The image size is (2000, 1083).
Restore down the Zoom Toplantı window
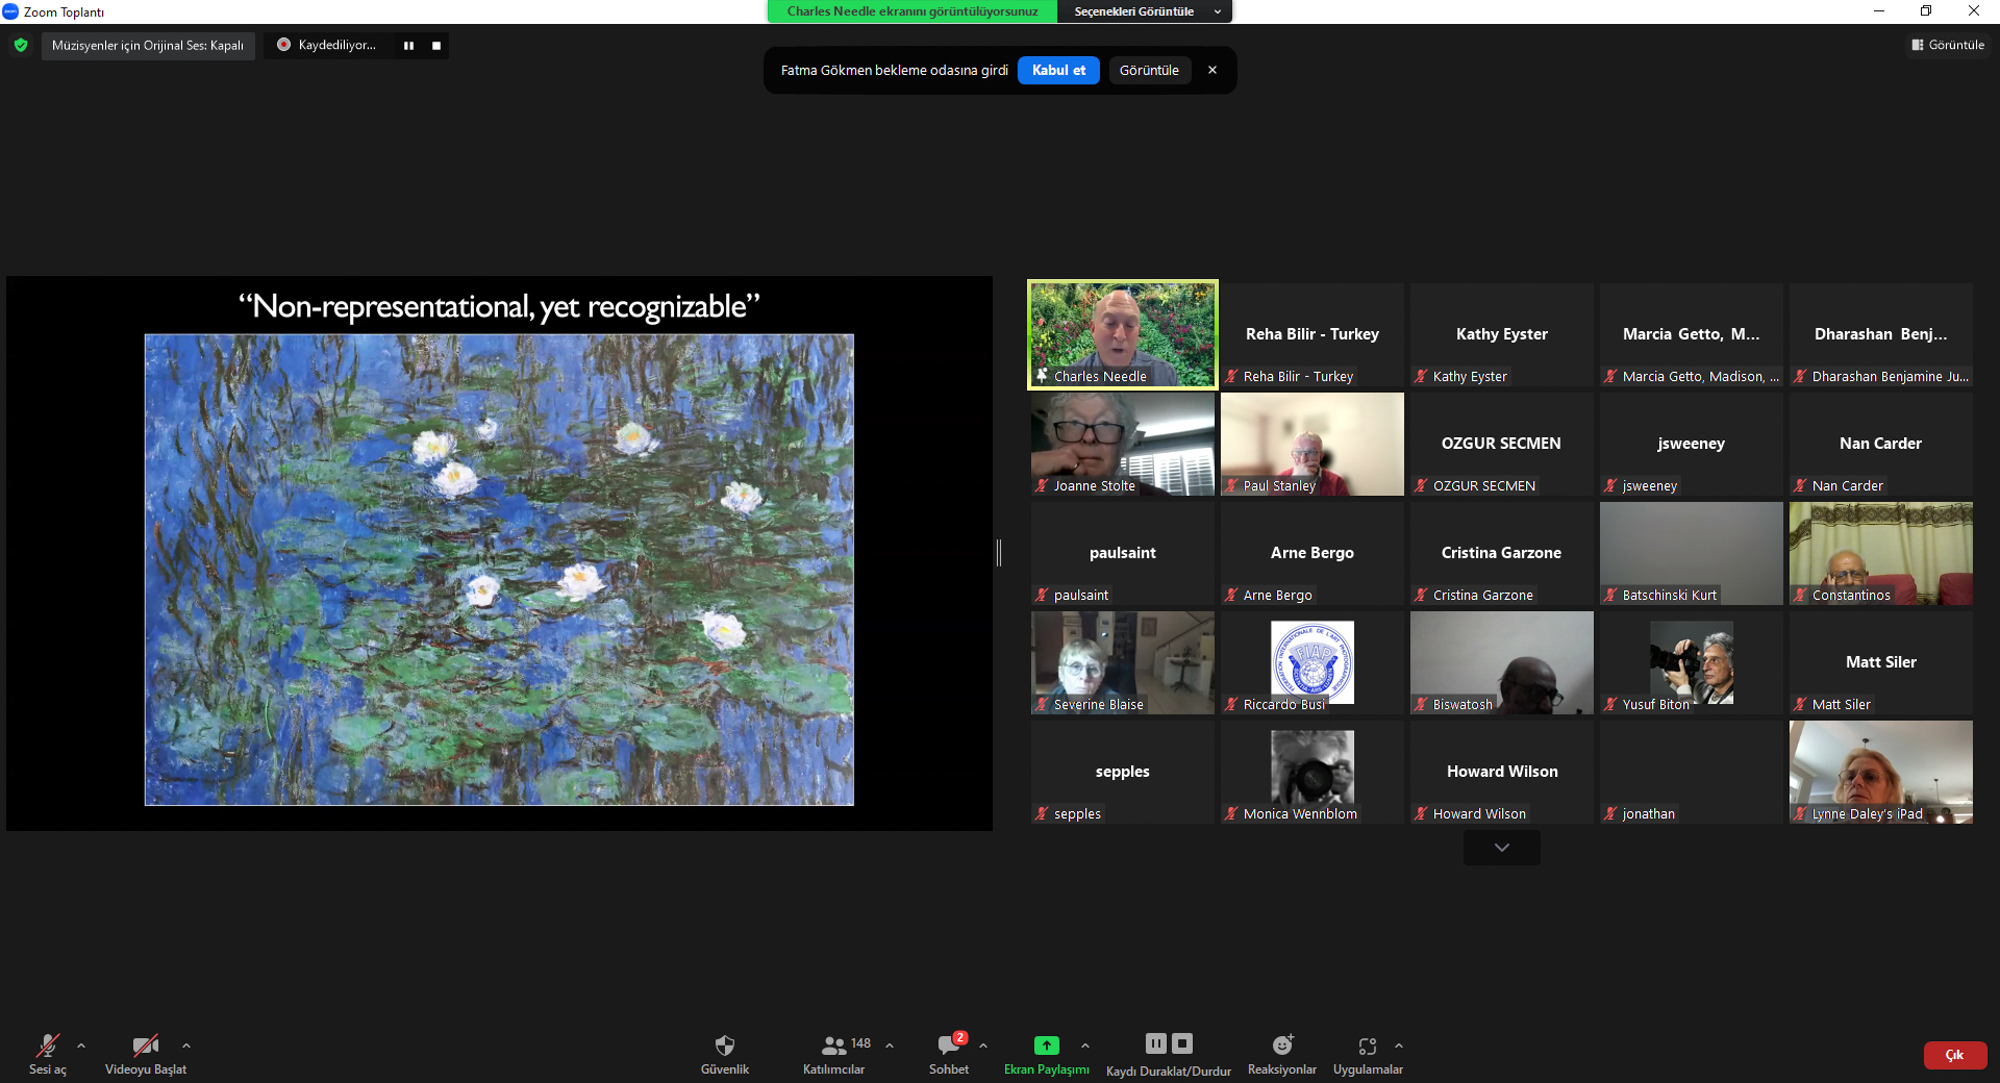pyautogui.click(x=1926, y=11)
